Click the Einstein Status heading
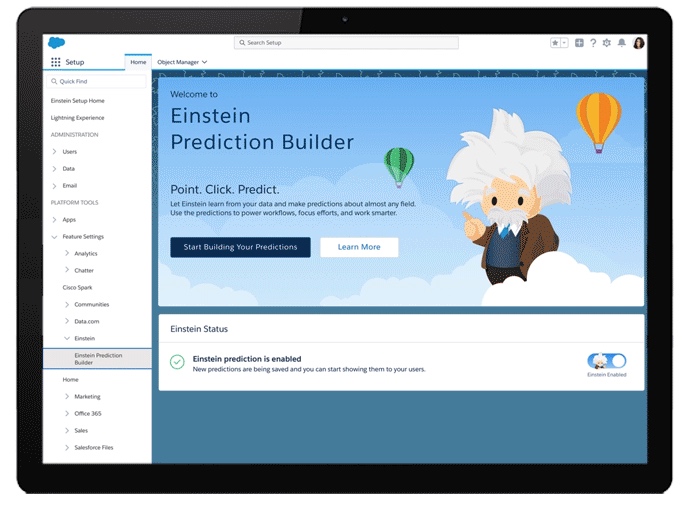 point(199,329)
